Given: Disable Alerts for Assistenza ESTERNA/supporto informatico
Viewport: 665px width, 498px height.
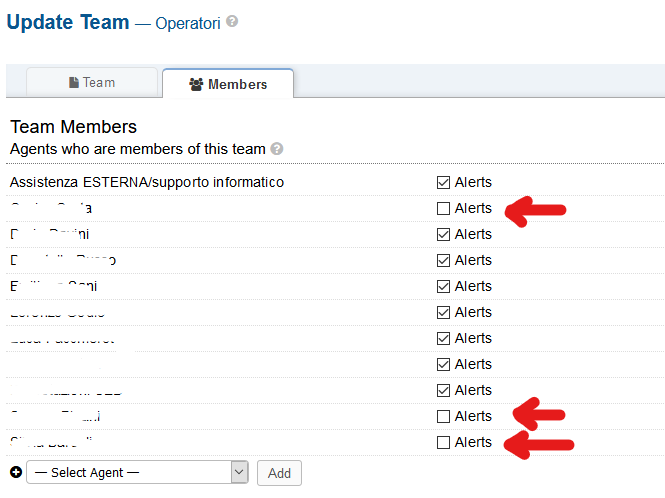Looking at the screenshot, I should [443, 183].
